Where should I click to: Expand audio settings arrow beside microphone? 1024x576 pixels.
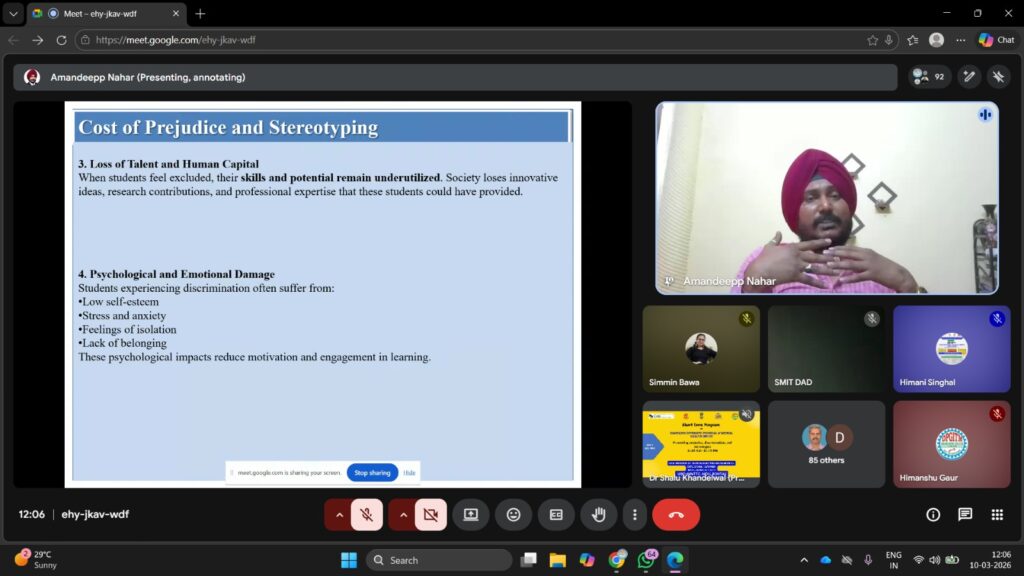click(x=339, y=514)
